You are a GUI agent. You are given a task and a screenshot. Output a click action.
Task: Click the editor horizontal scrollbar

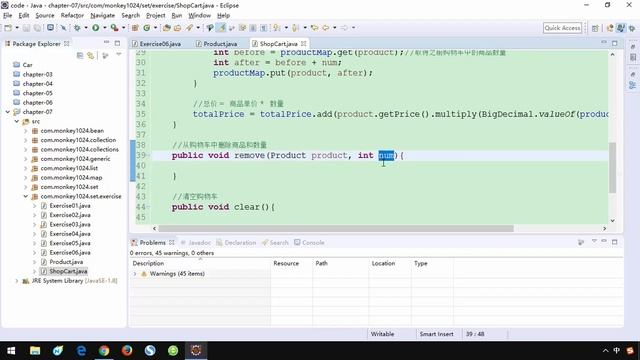(336, 229)
